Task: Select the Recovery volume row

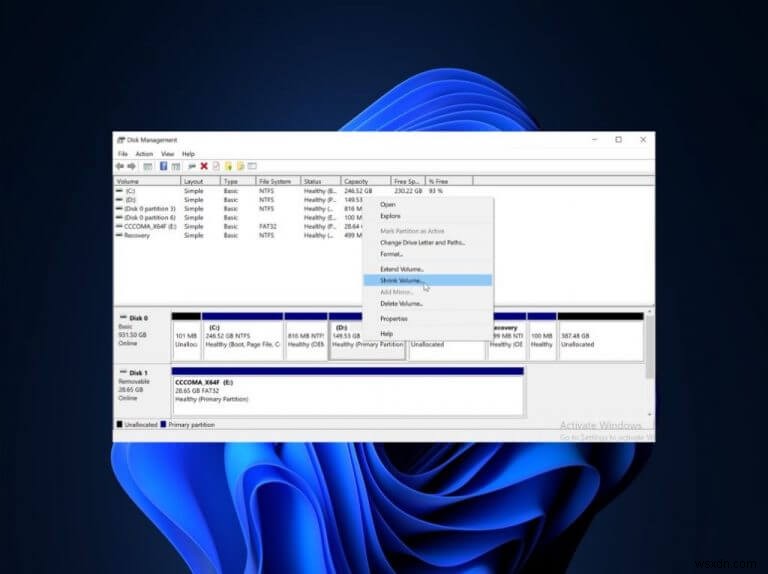Action: pos(239,236)
